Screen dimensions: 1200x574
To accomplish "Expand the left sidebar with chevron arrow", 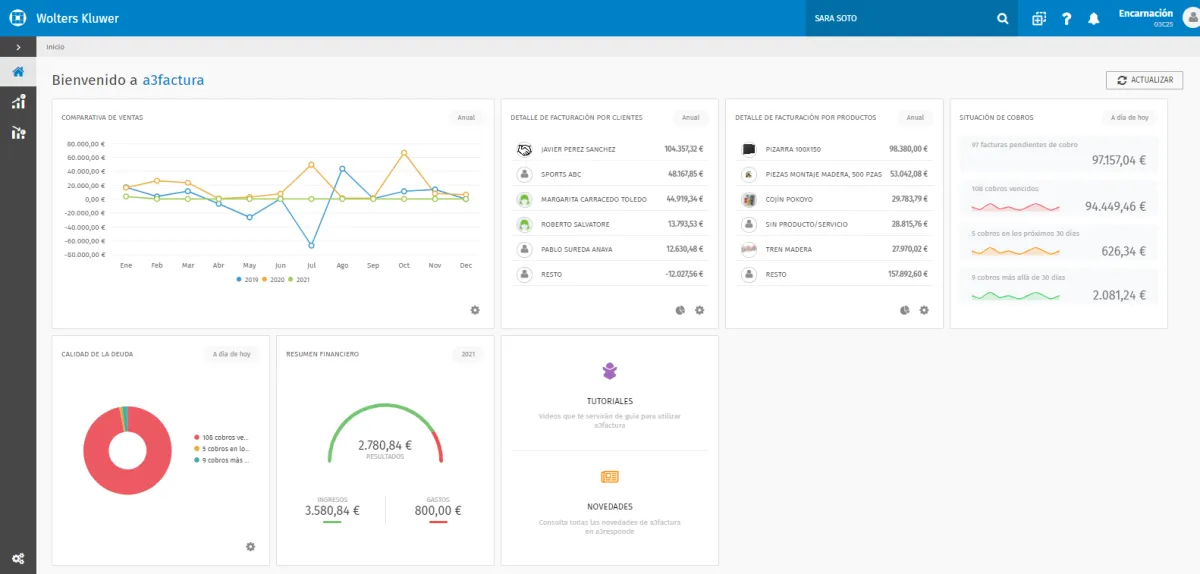I will pyautogui.click(x=18, y=47).
